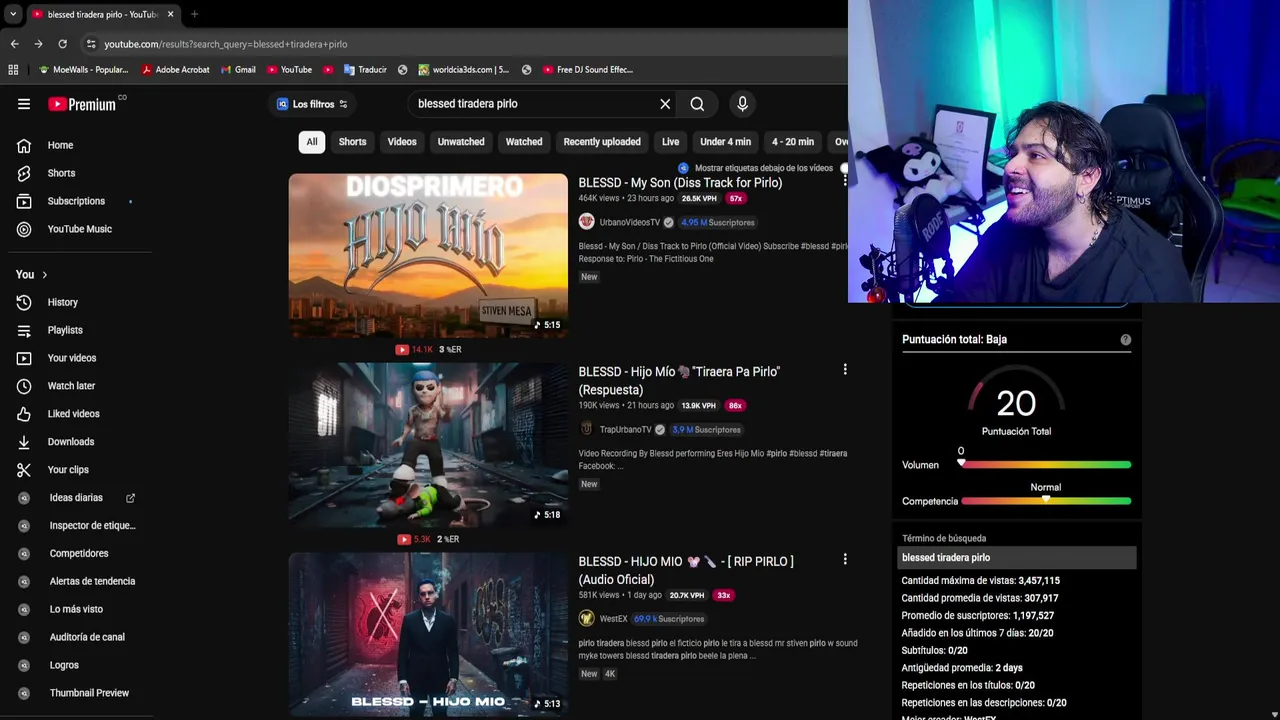Open the Gmail bookmark

point(238,70)
